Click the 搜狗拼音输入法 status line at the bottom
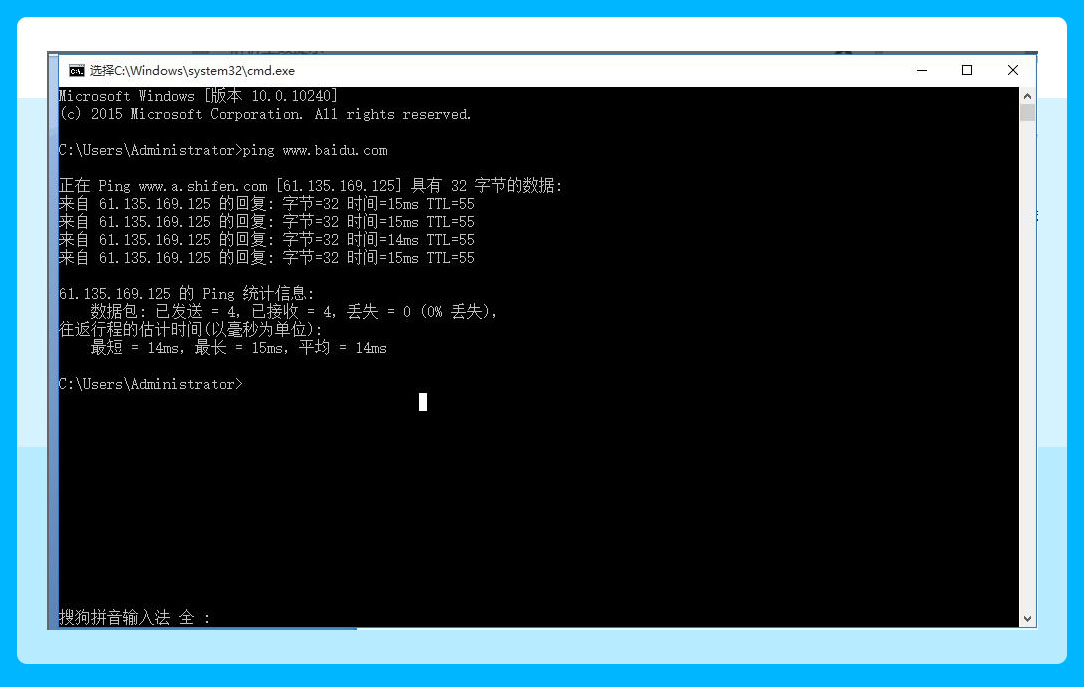The image size is (1084, 687). pyautogui.click(x=135, y=618)
